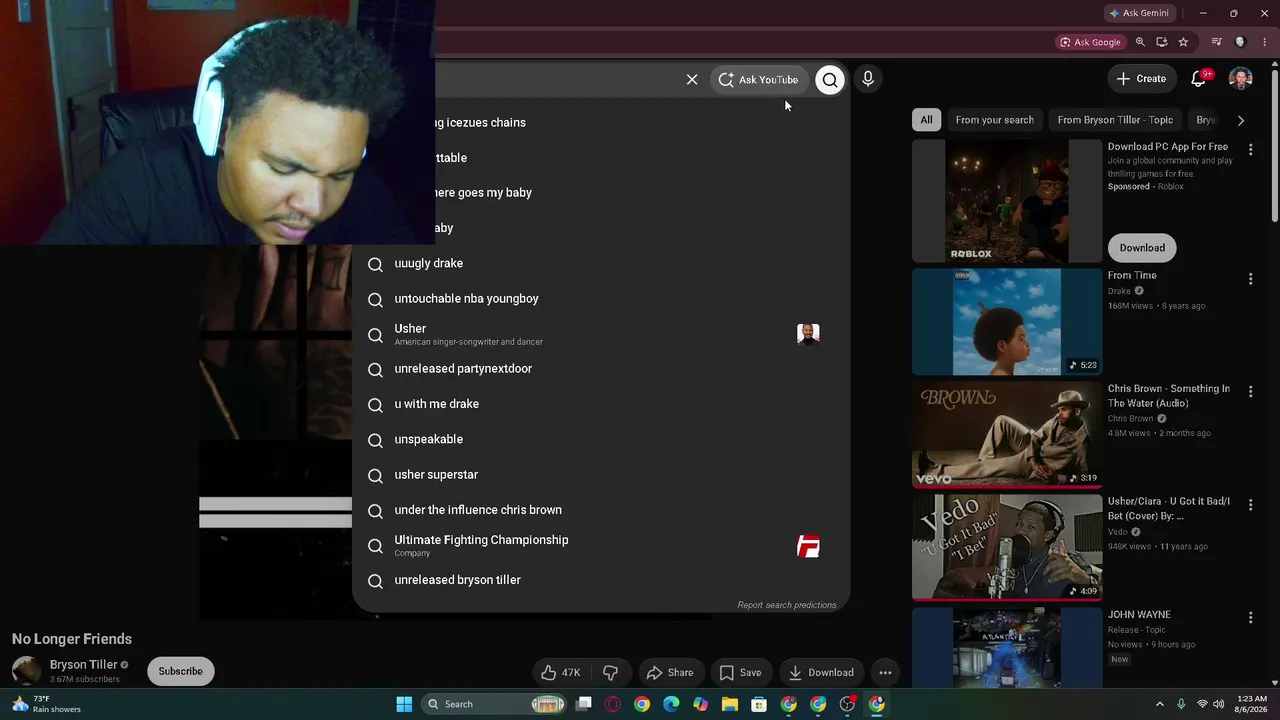Screen dimensions: 1280x720
Task: Like the video with 47K likes
Action: coord(560,672)
